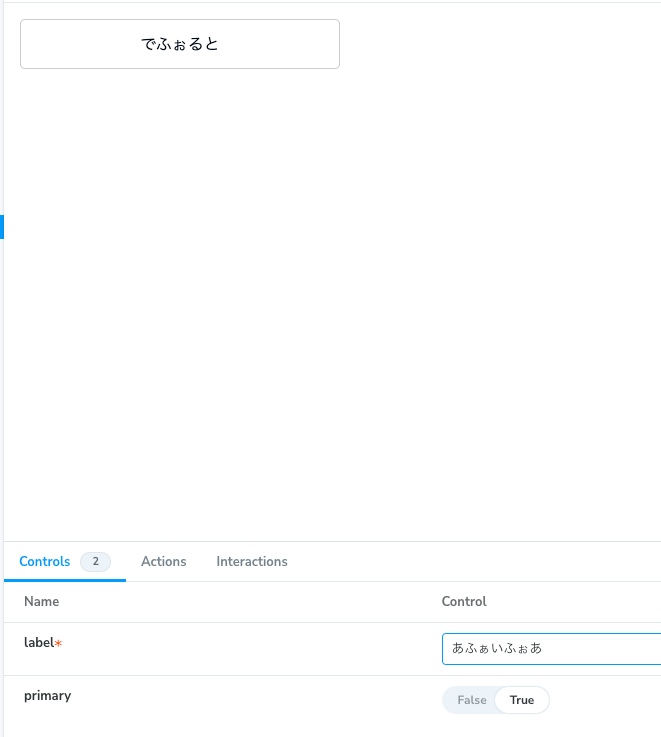Click the controls count badge 2

[95, 561]
